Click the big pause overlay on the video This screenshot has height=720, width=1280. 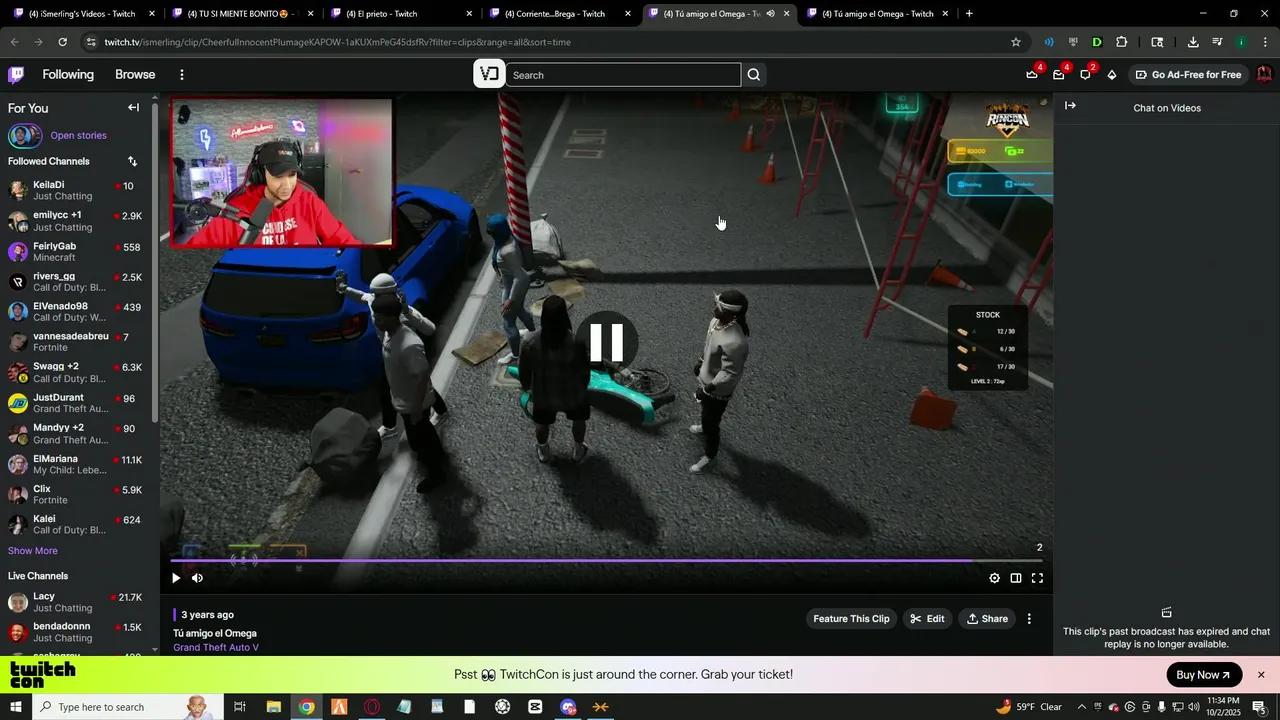606,342
